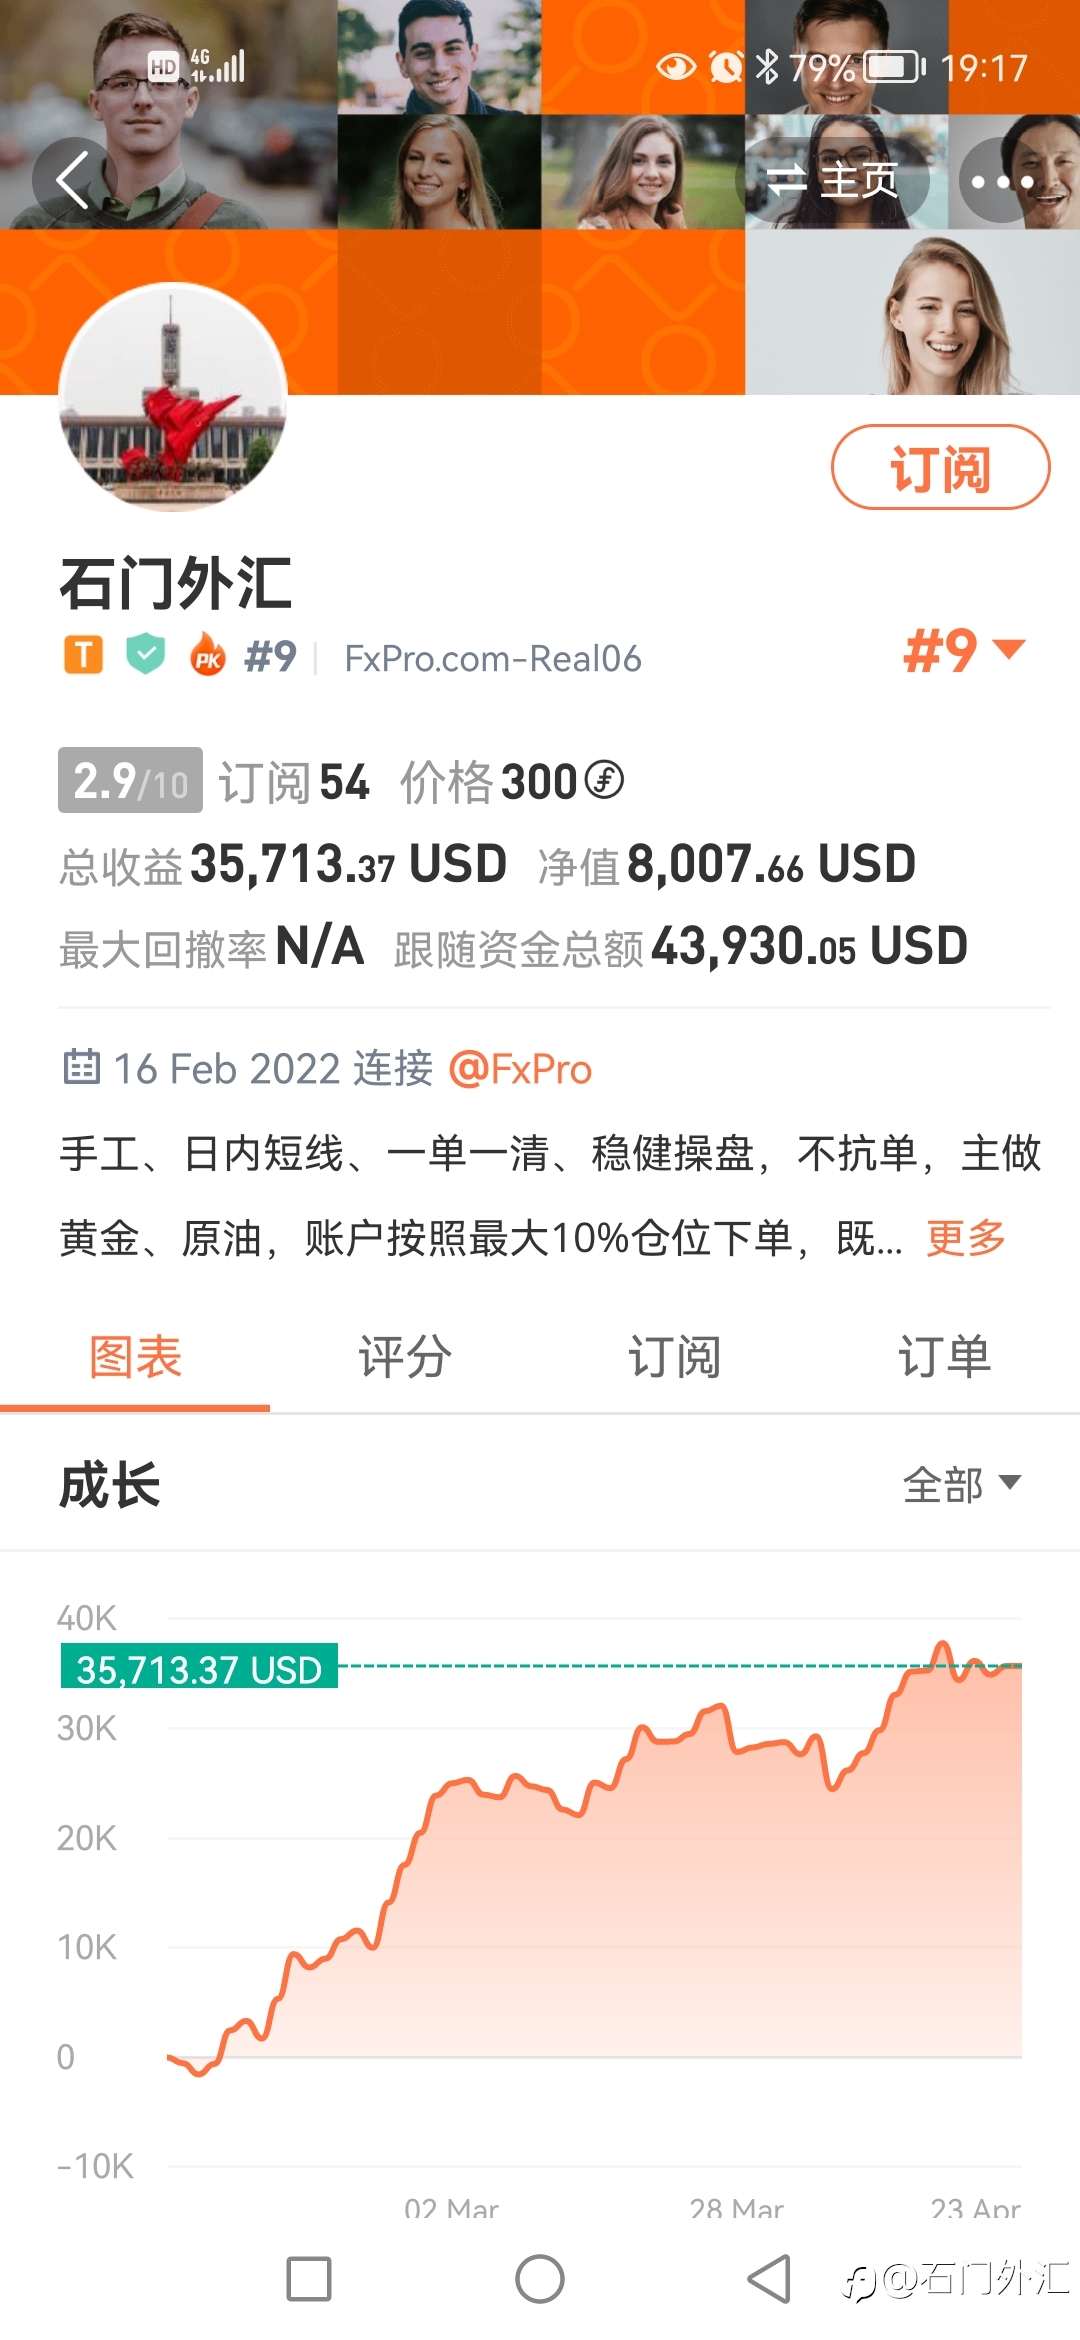Expand description with 更多 link
1080x2340 pixels.
(x=966, y=1238)
